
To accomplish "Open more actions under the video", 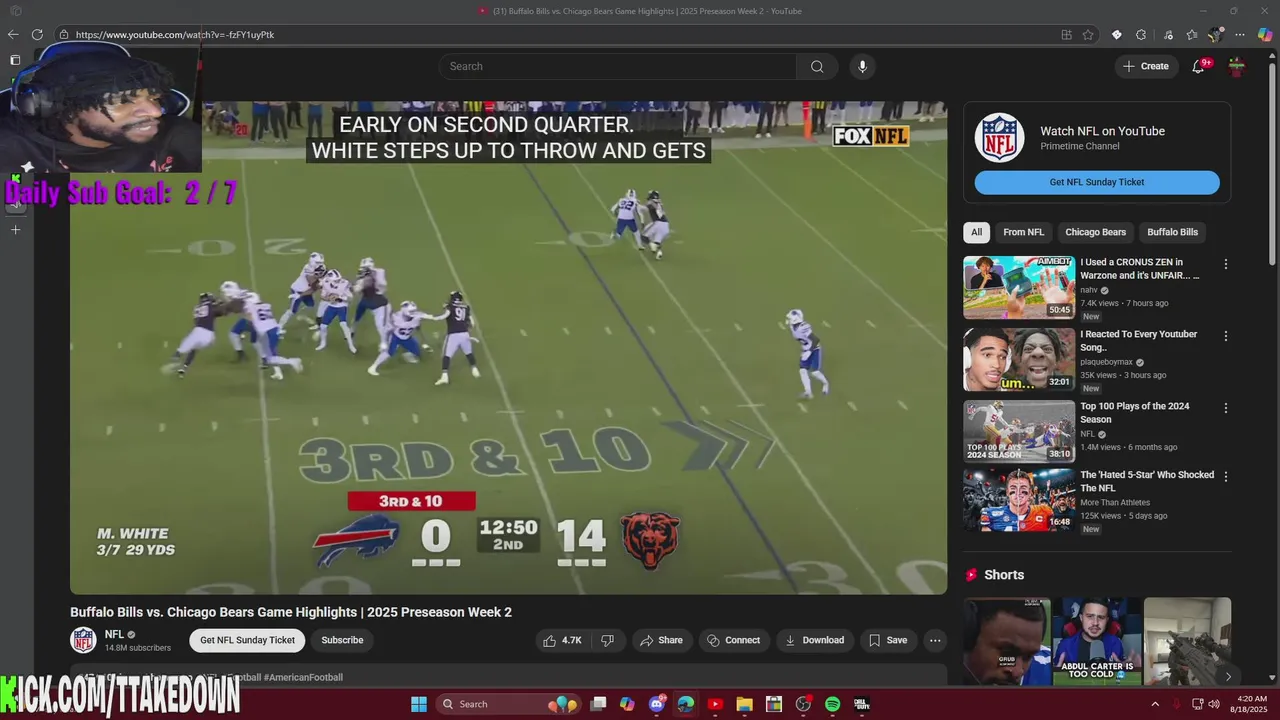I will 935,640.
